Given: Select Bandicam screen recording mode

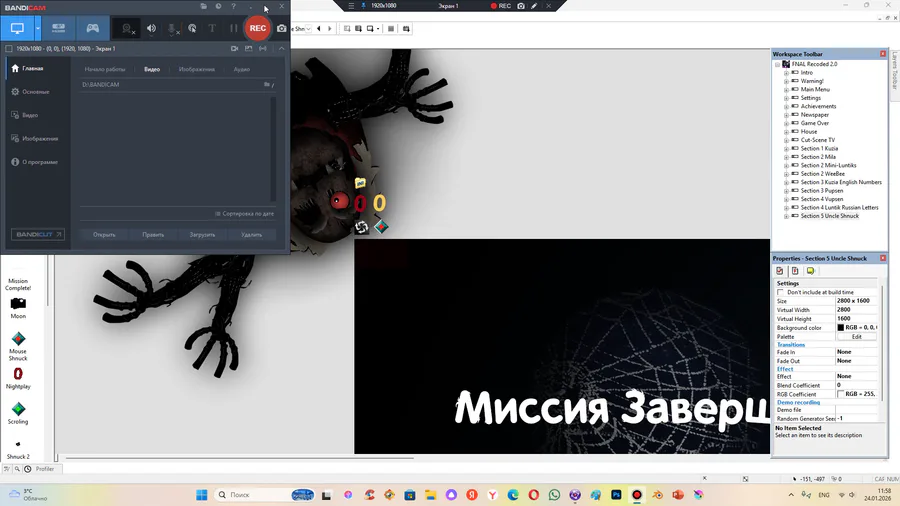Looking at the screenshot, I should click(17, 28).
